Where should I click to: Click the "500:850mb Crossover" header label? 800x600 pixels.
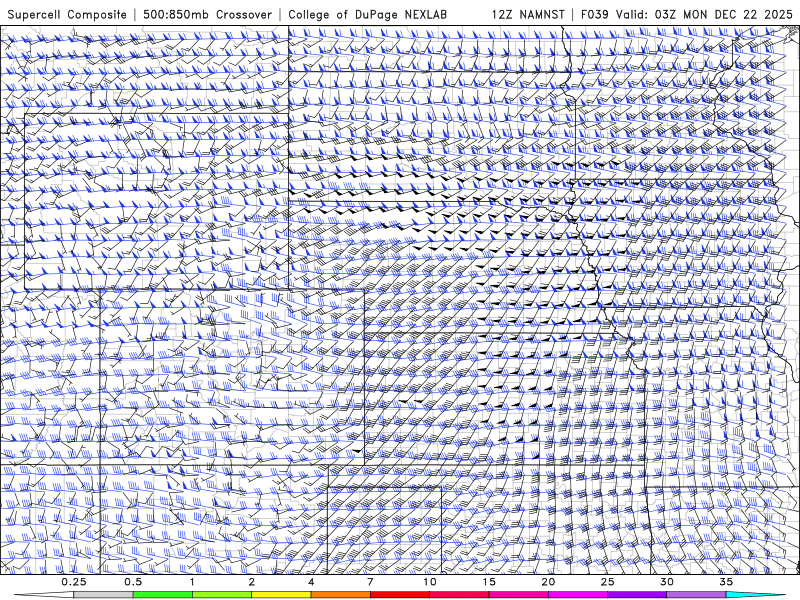pos(207,14)
